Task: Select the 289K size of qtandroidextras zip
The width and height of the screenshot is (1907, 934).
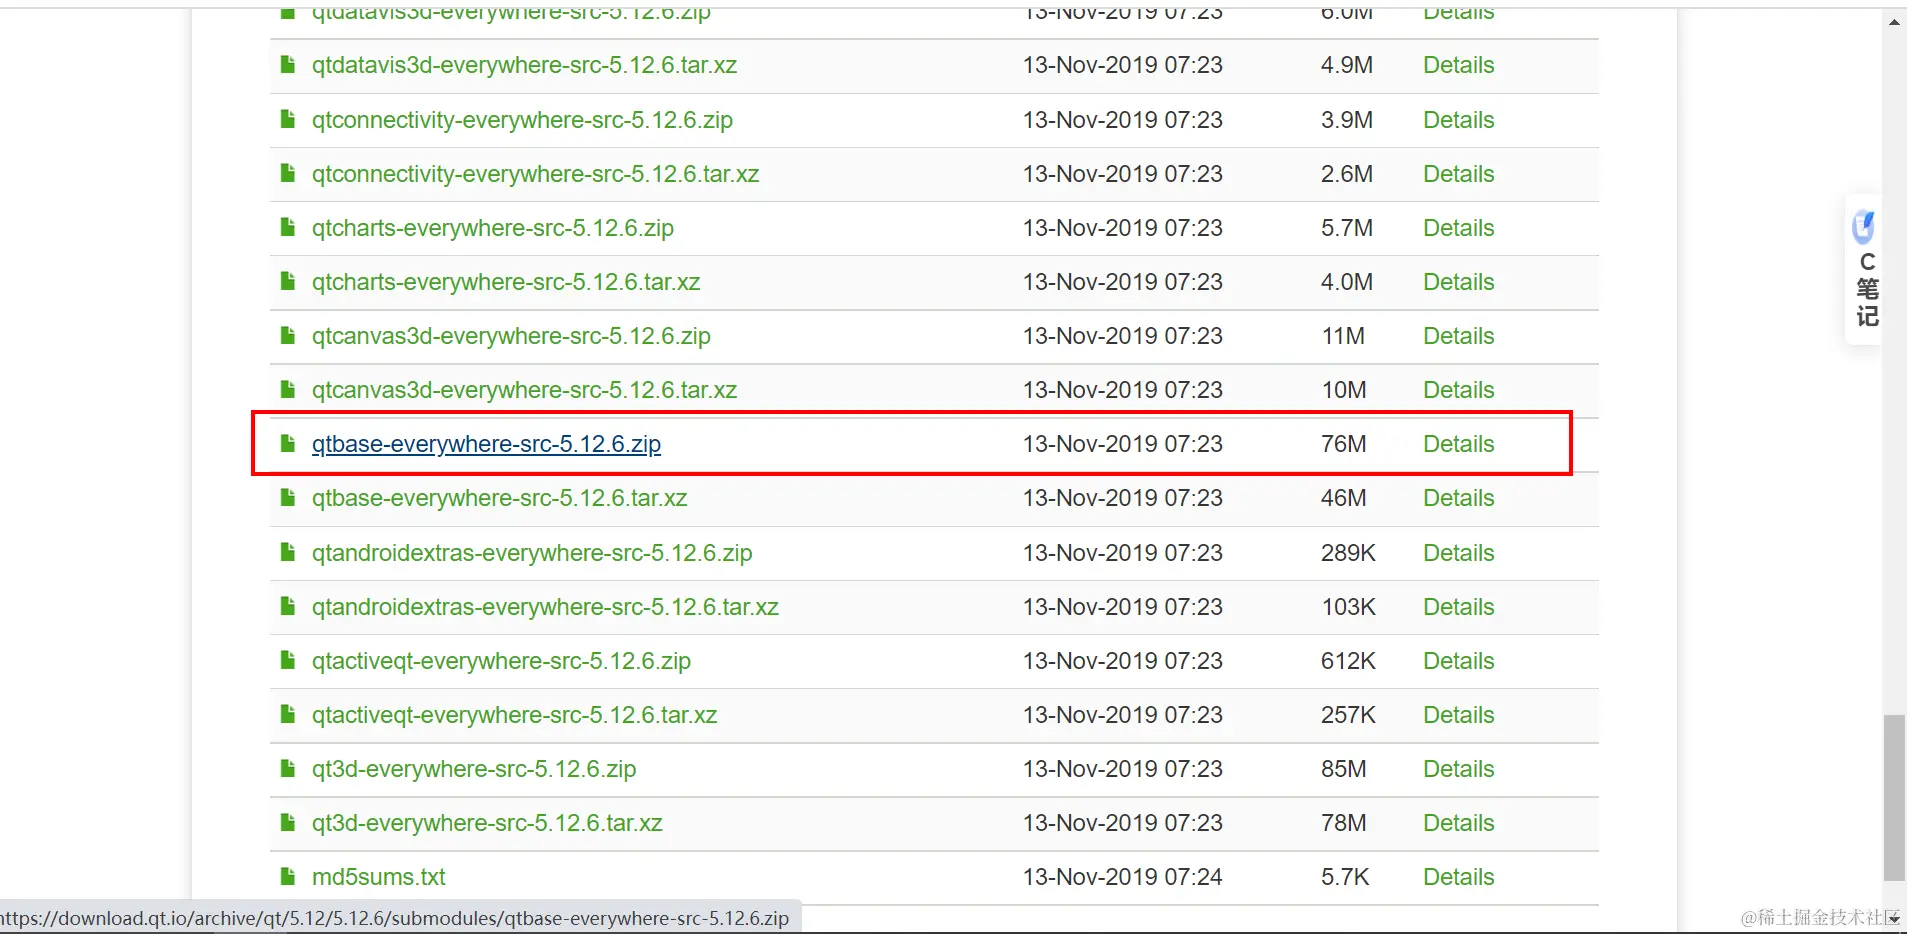Action: click(1348, 553)
